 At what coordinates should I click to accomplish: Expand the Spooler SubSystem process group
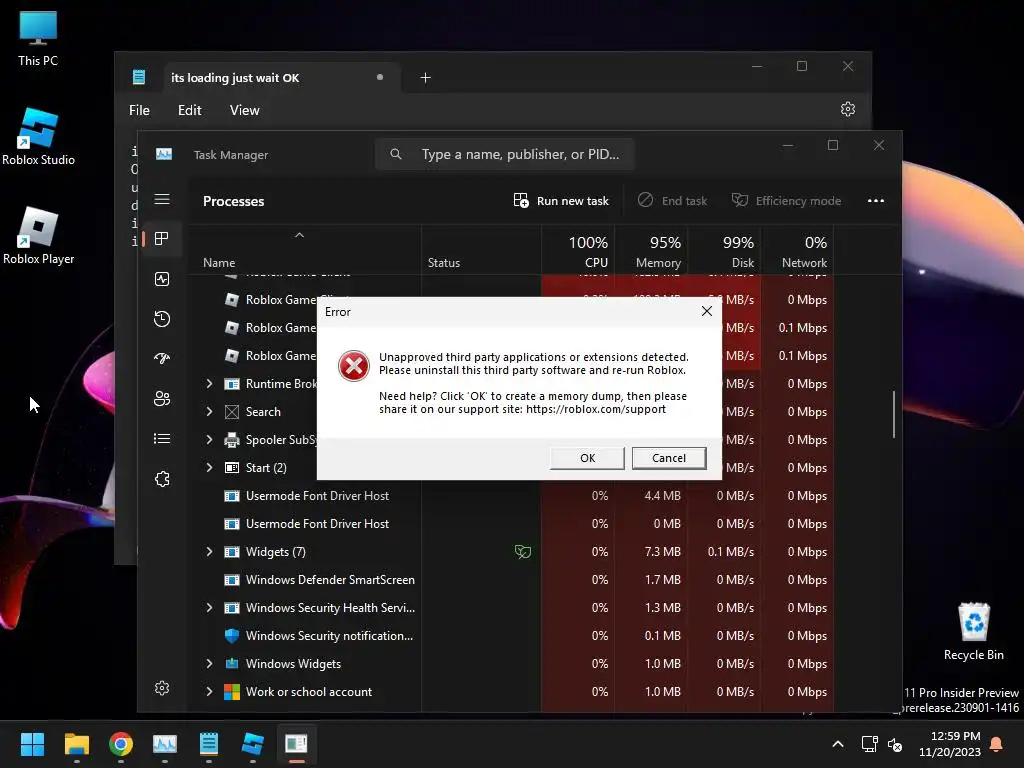(209, 440)
